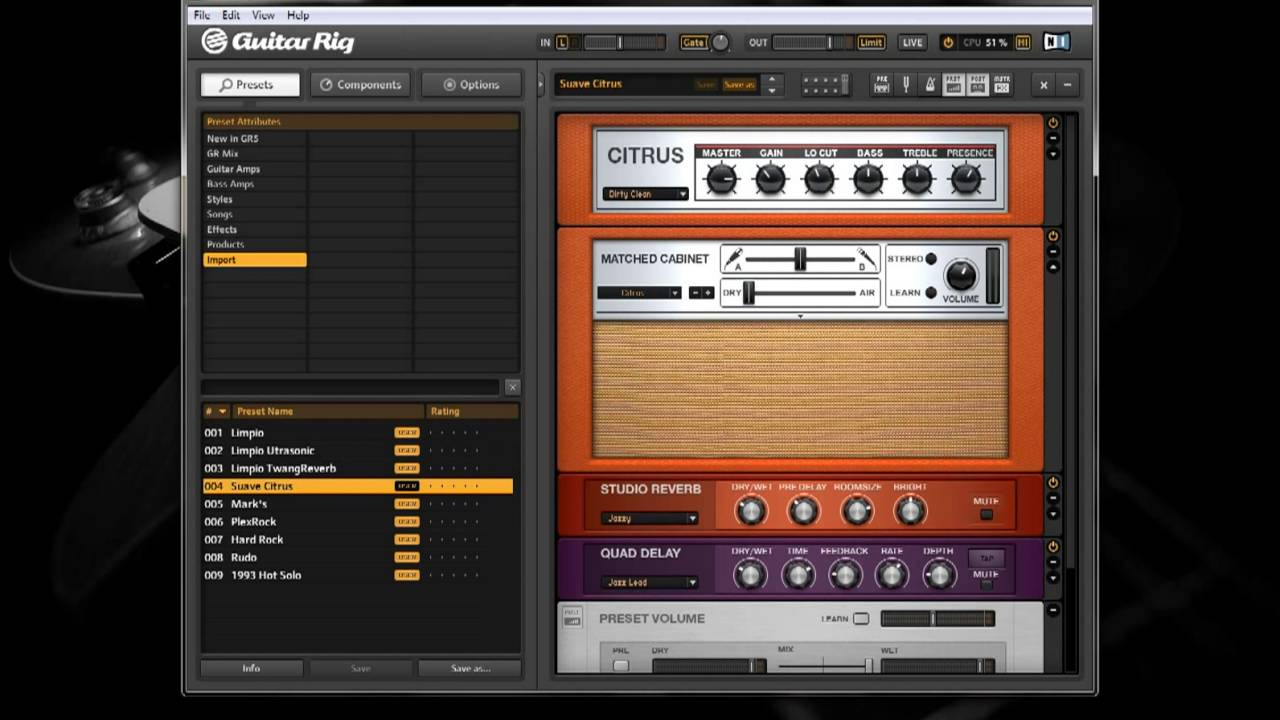Viewport: 1280px width, 720px height.
Task: Clear the rack with the X icon
Action: point(1044,85)
